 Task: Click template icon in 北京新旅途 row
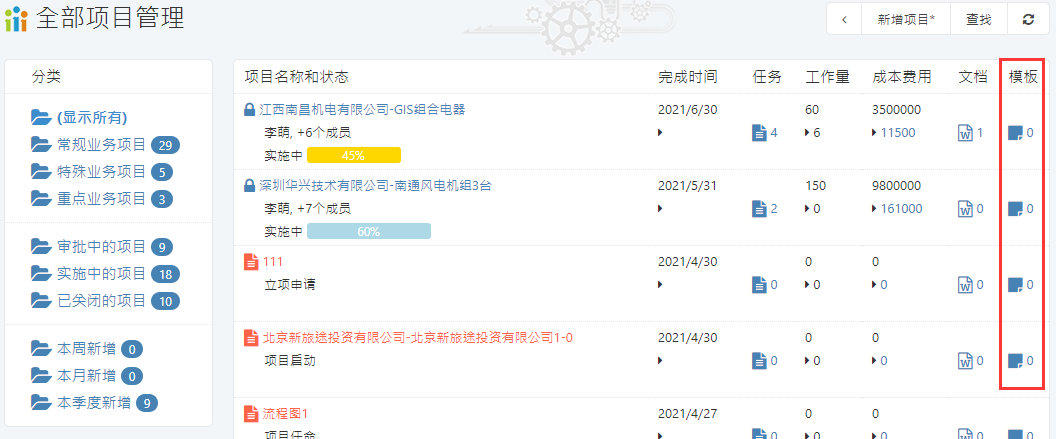tap(1015, 361)
